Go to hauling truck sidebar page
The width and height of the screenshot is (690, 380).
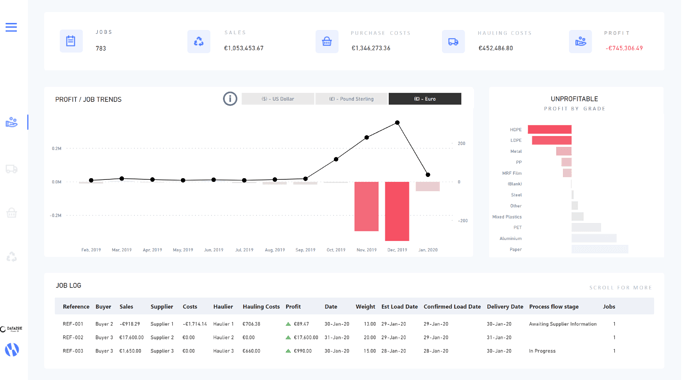pyautogui.click(x=11, y=169)
